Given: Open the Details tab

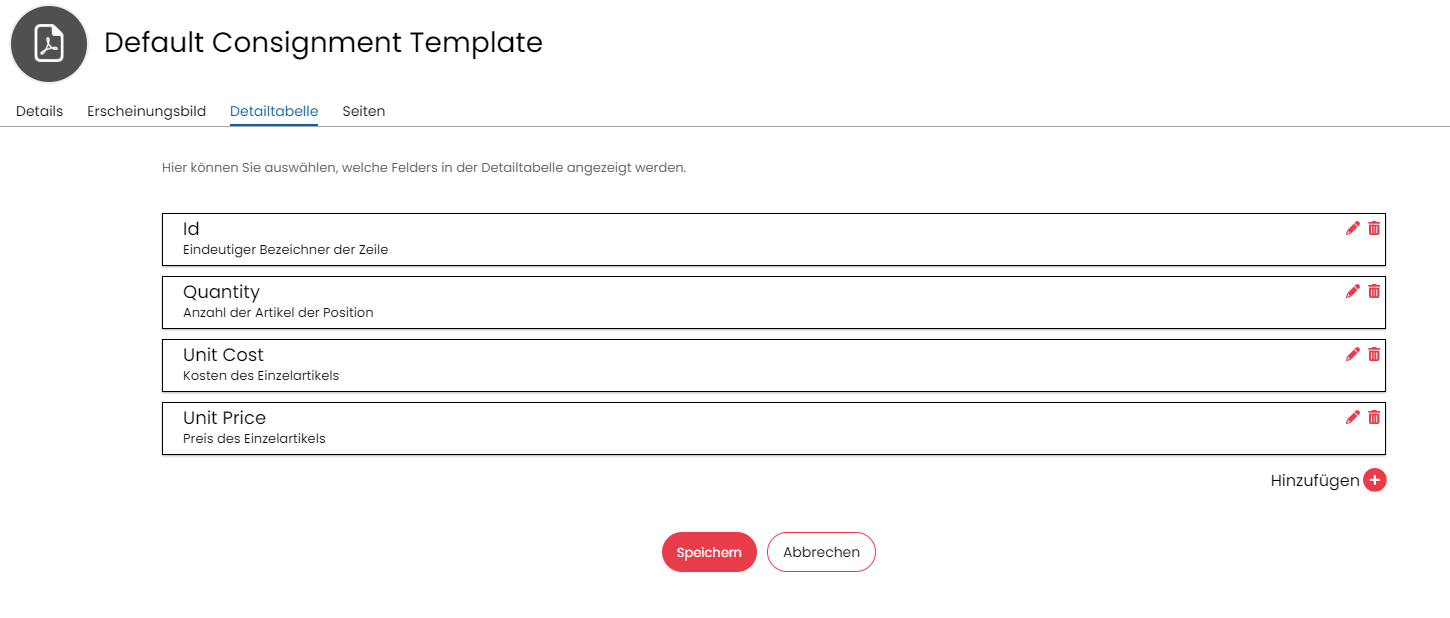Looking at the screenshot, I should (39, 111).
